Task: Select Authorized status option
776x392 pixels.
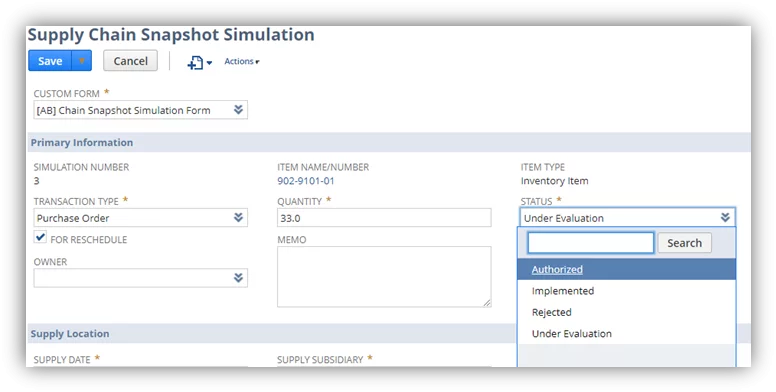Action: [627, 269]
